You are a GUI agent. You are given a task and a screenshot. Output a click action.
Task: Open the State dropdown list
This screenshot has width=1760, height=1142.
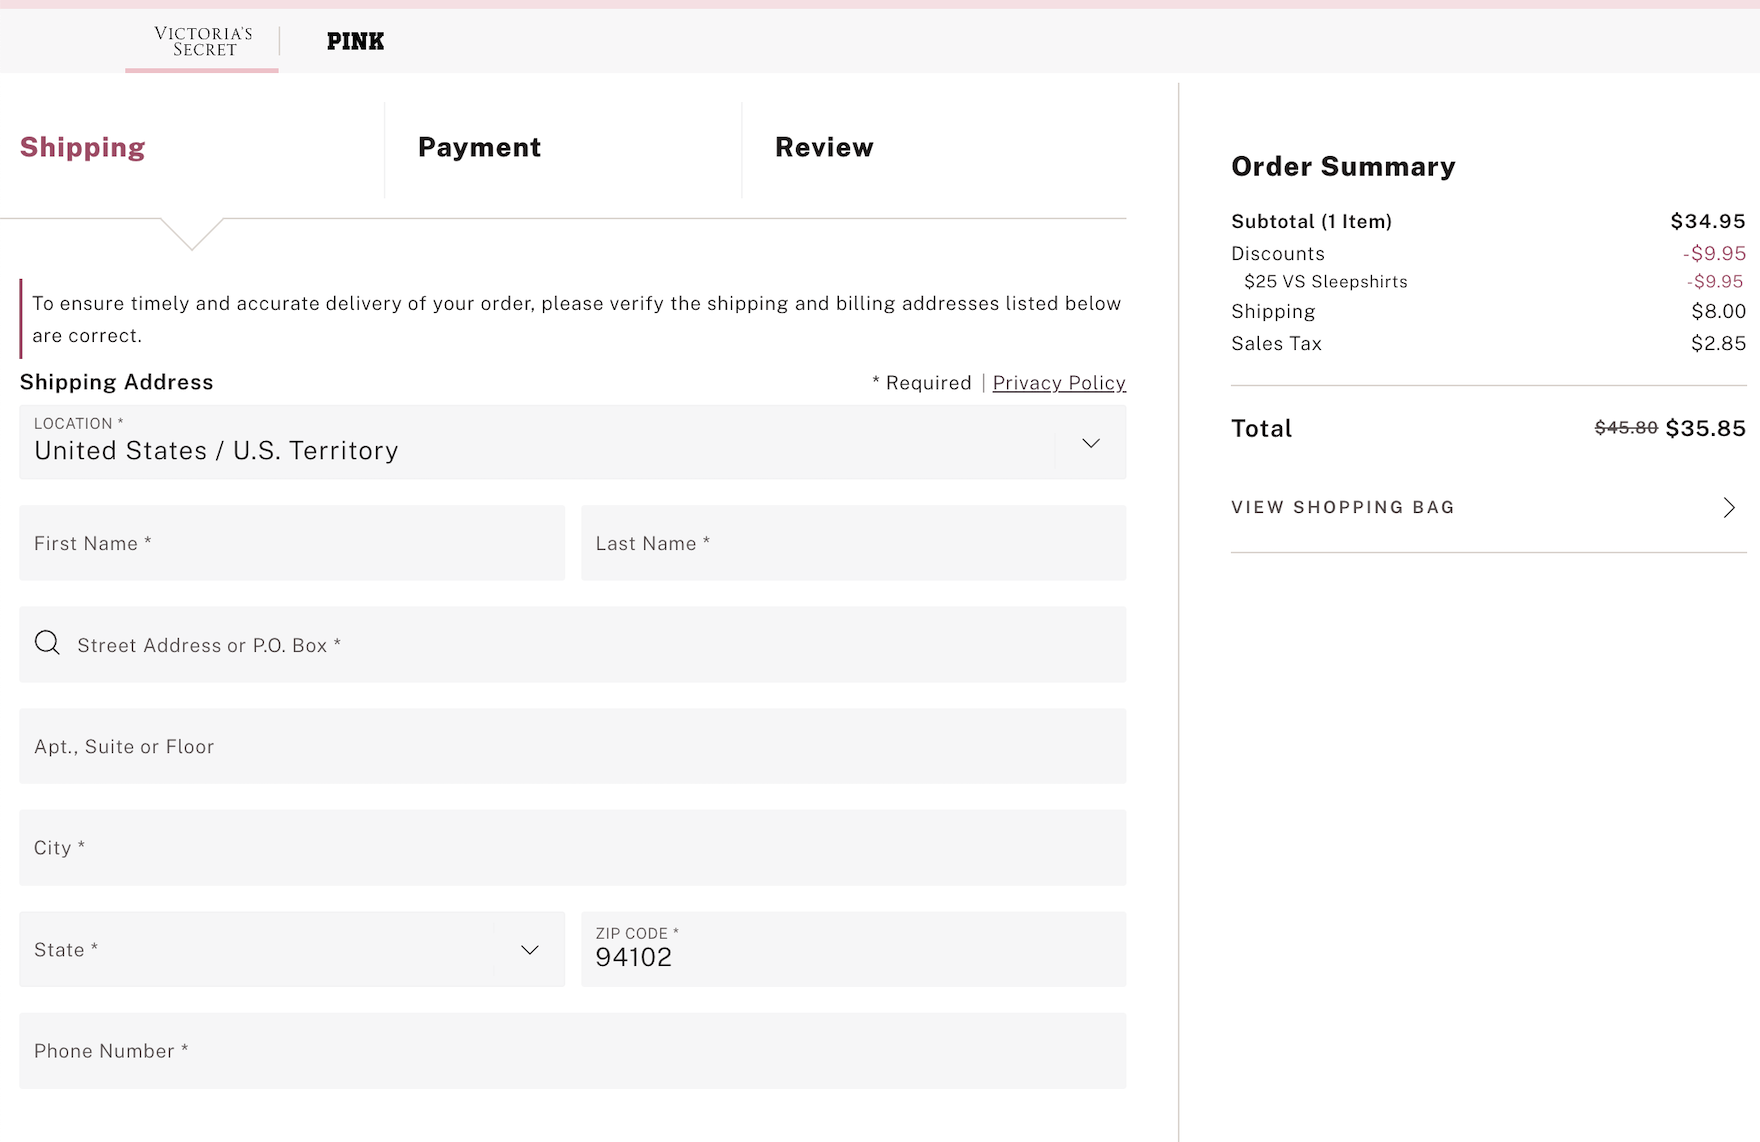(x=291, y=949)
